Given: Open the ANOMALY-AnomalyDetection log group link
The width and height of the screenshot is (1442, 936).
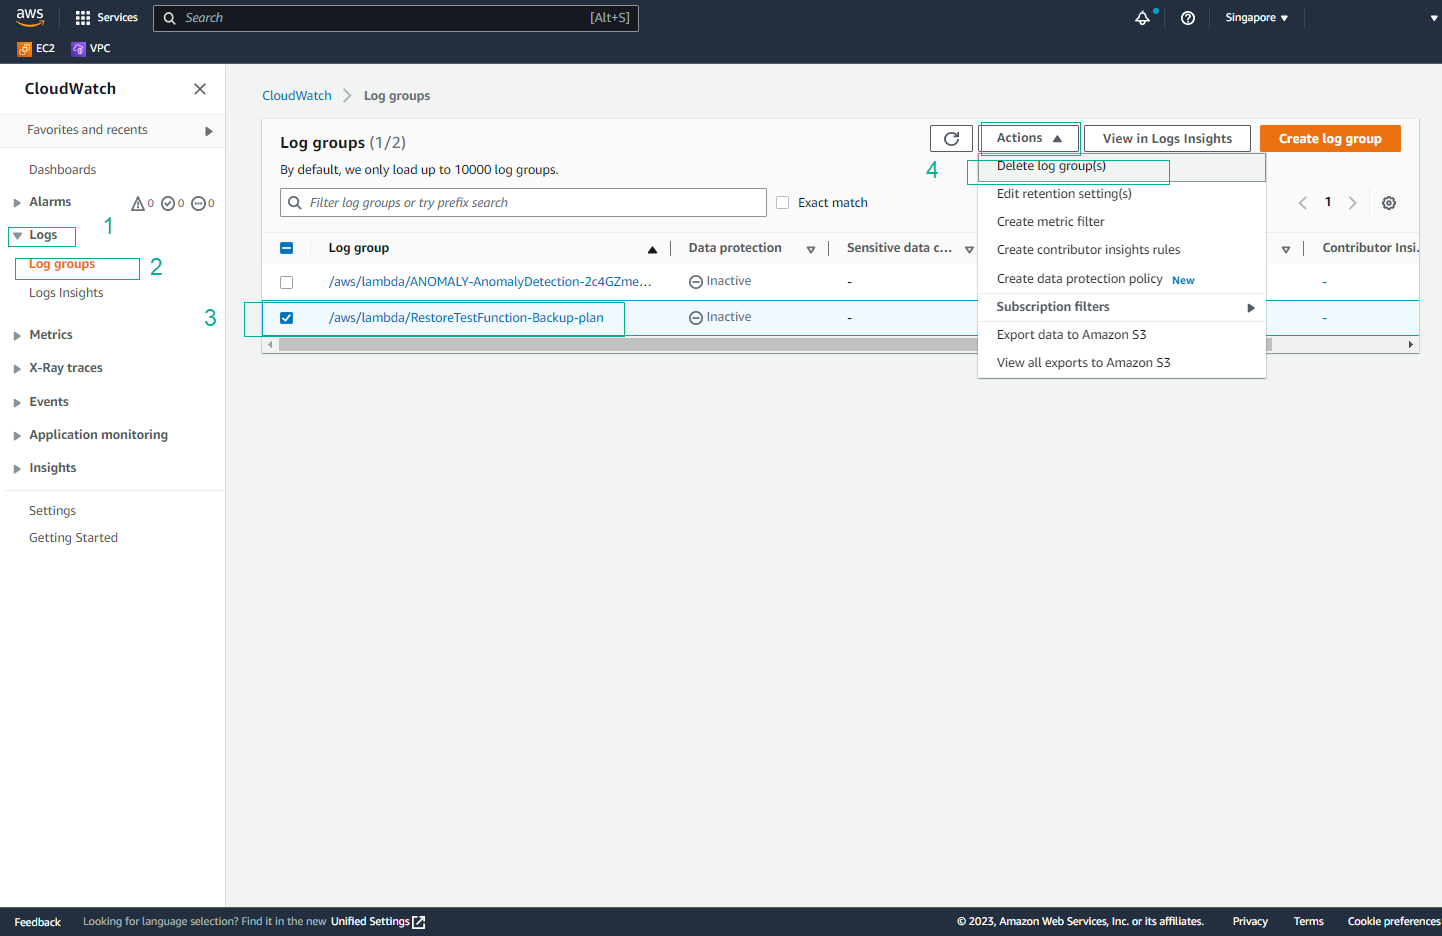Looking at the screenshot, I should (x=490, y=282).
